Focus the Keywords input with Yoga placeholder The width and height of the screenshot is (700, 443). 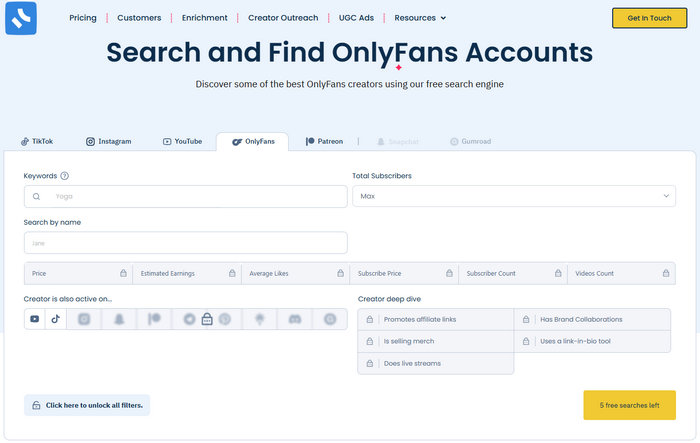coord(186,196)
